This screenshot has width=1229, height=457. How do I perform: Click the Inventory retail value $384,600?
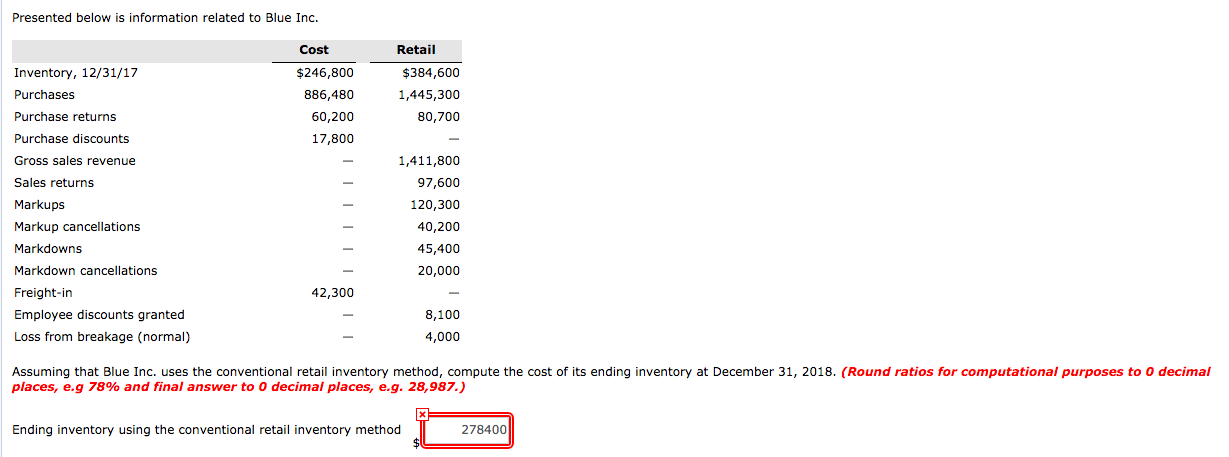(x=431, y=73)
